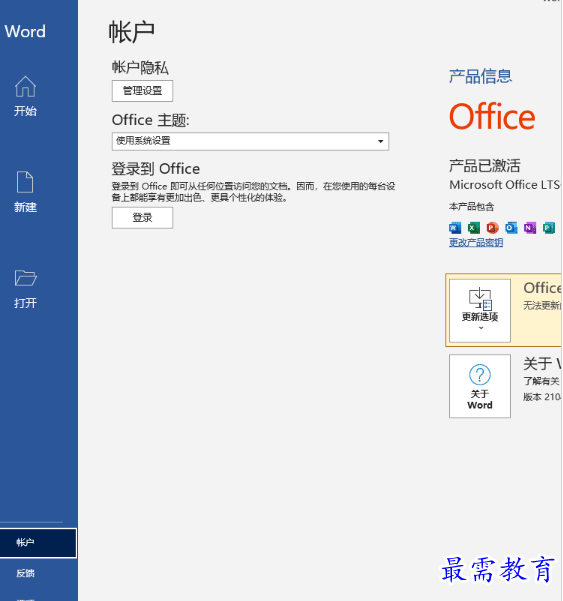Click the 登录到 Office heading
Image resolution: width=563 pixels, height=601 pixels.
pos(156,169)
